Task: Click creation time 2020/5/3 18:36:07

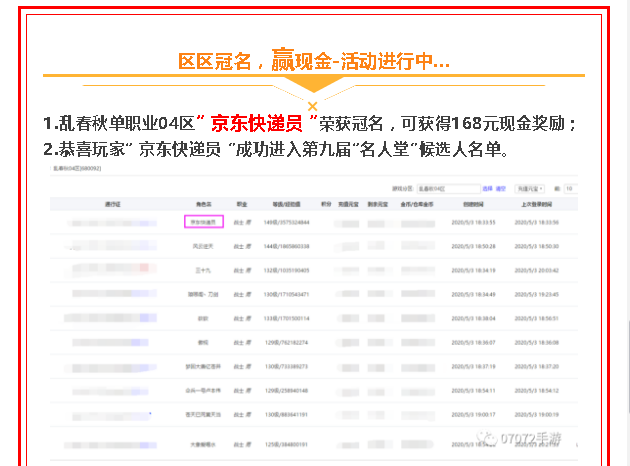Action: pyautogui.click(x=473, y=343)
